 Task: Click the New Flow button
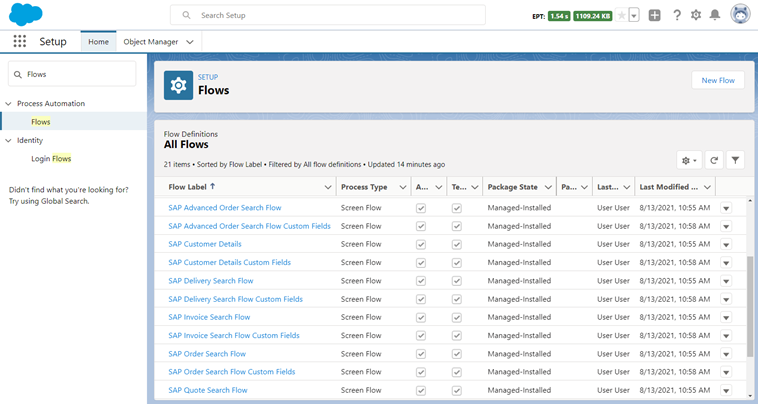pyautogui.click(x=718, y=80)
